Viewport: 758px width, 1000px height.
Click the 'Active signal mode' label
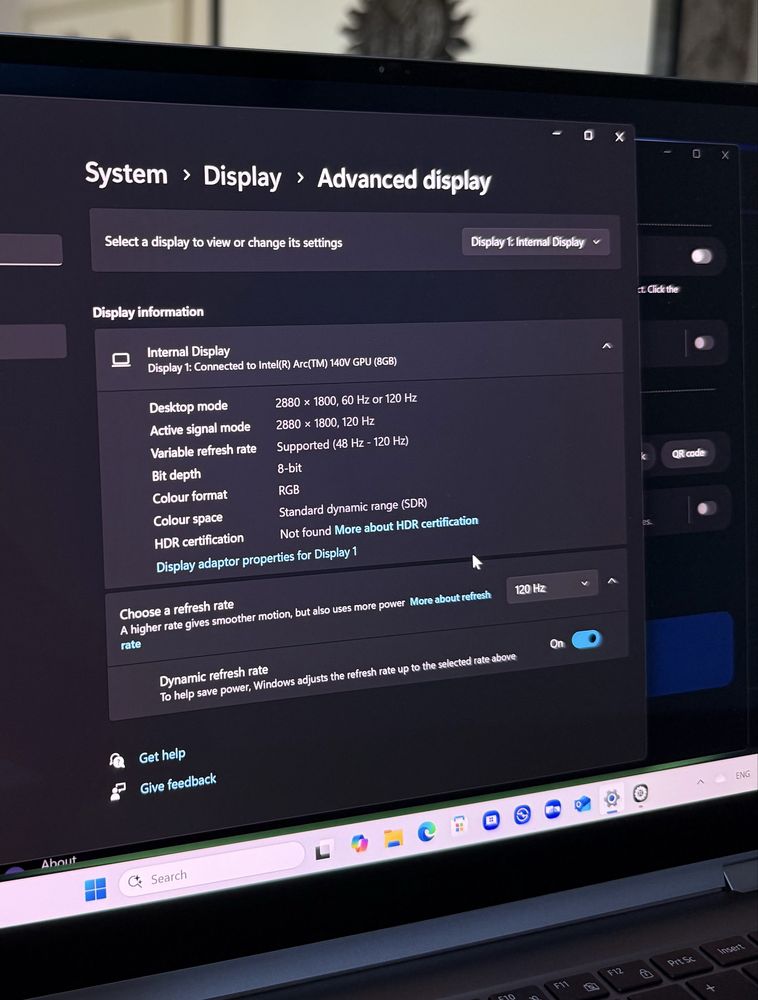[x=200, y=429]
